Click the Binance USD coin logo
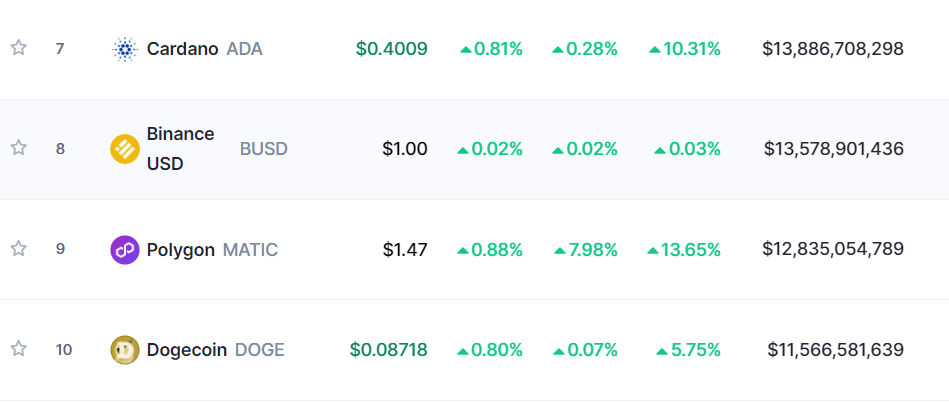The height and width of the screenshot is (402, 949). (x=125, y=149)
